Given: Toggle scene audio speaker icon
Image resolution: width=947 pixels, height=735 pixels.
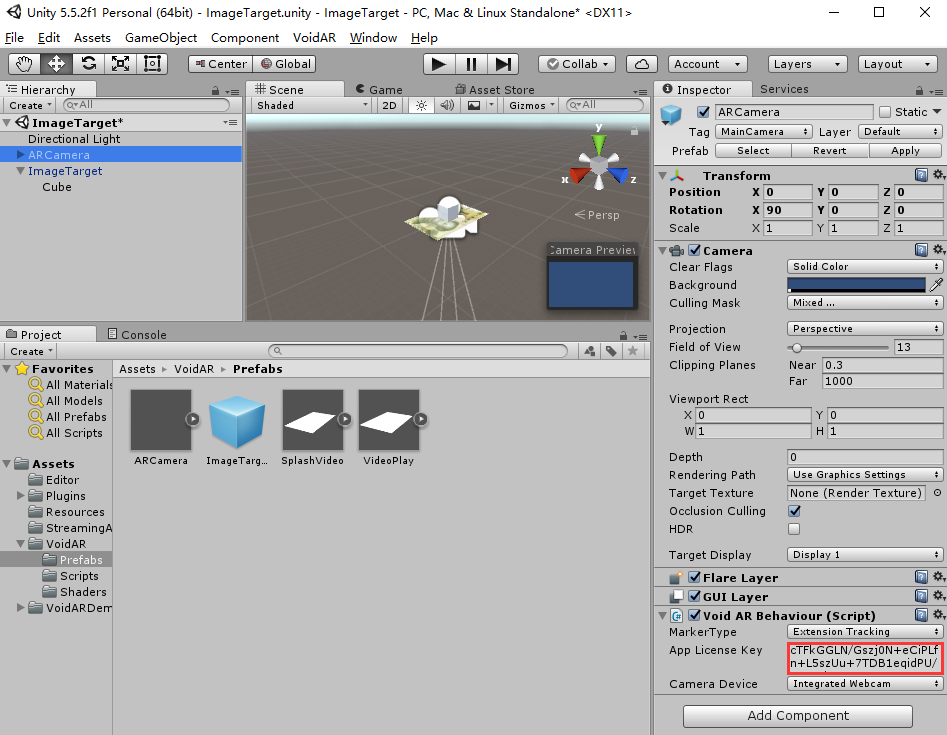Looking at the screenshot, I should coord(447,105).
